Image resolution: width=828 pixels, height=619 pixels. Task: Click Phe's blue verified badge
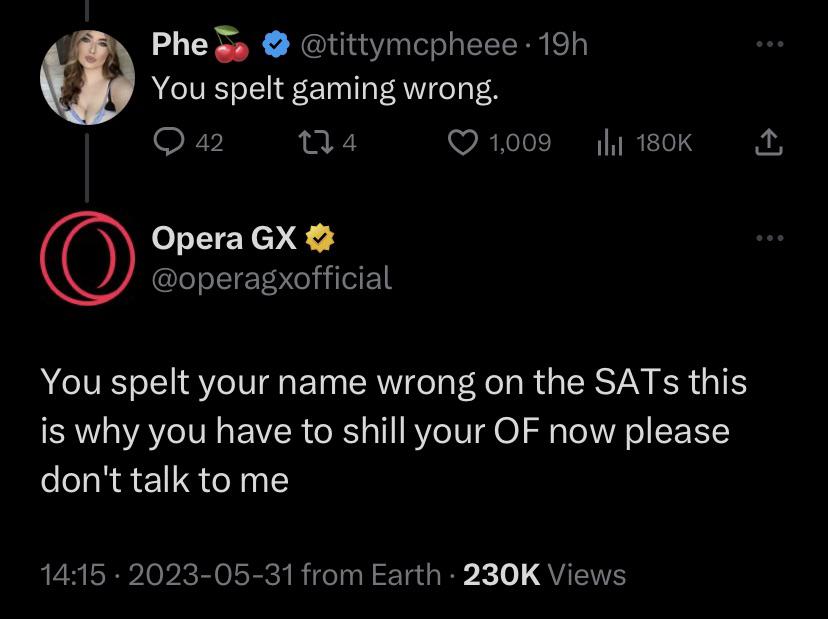click(x=275, y=44)
